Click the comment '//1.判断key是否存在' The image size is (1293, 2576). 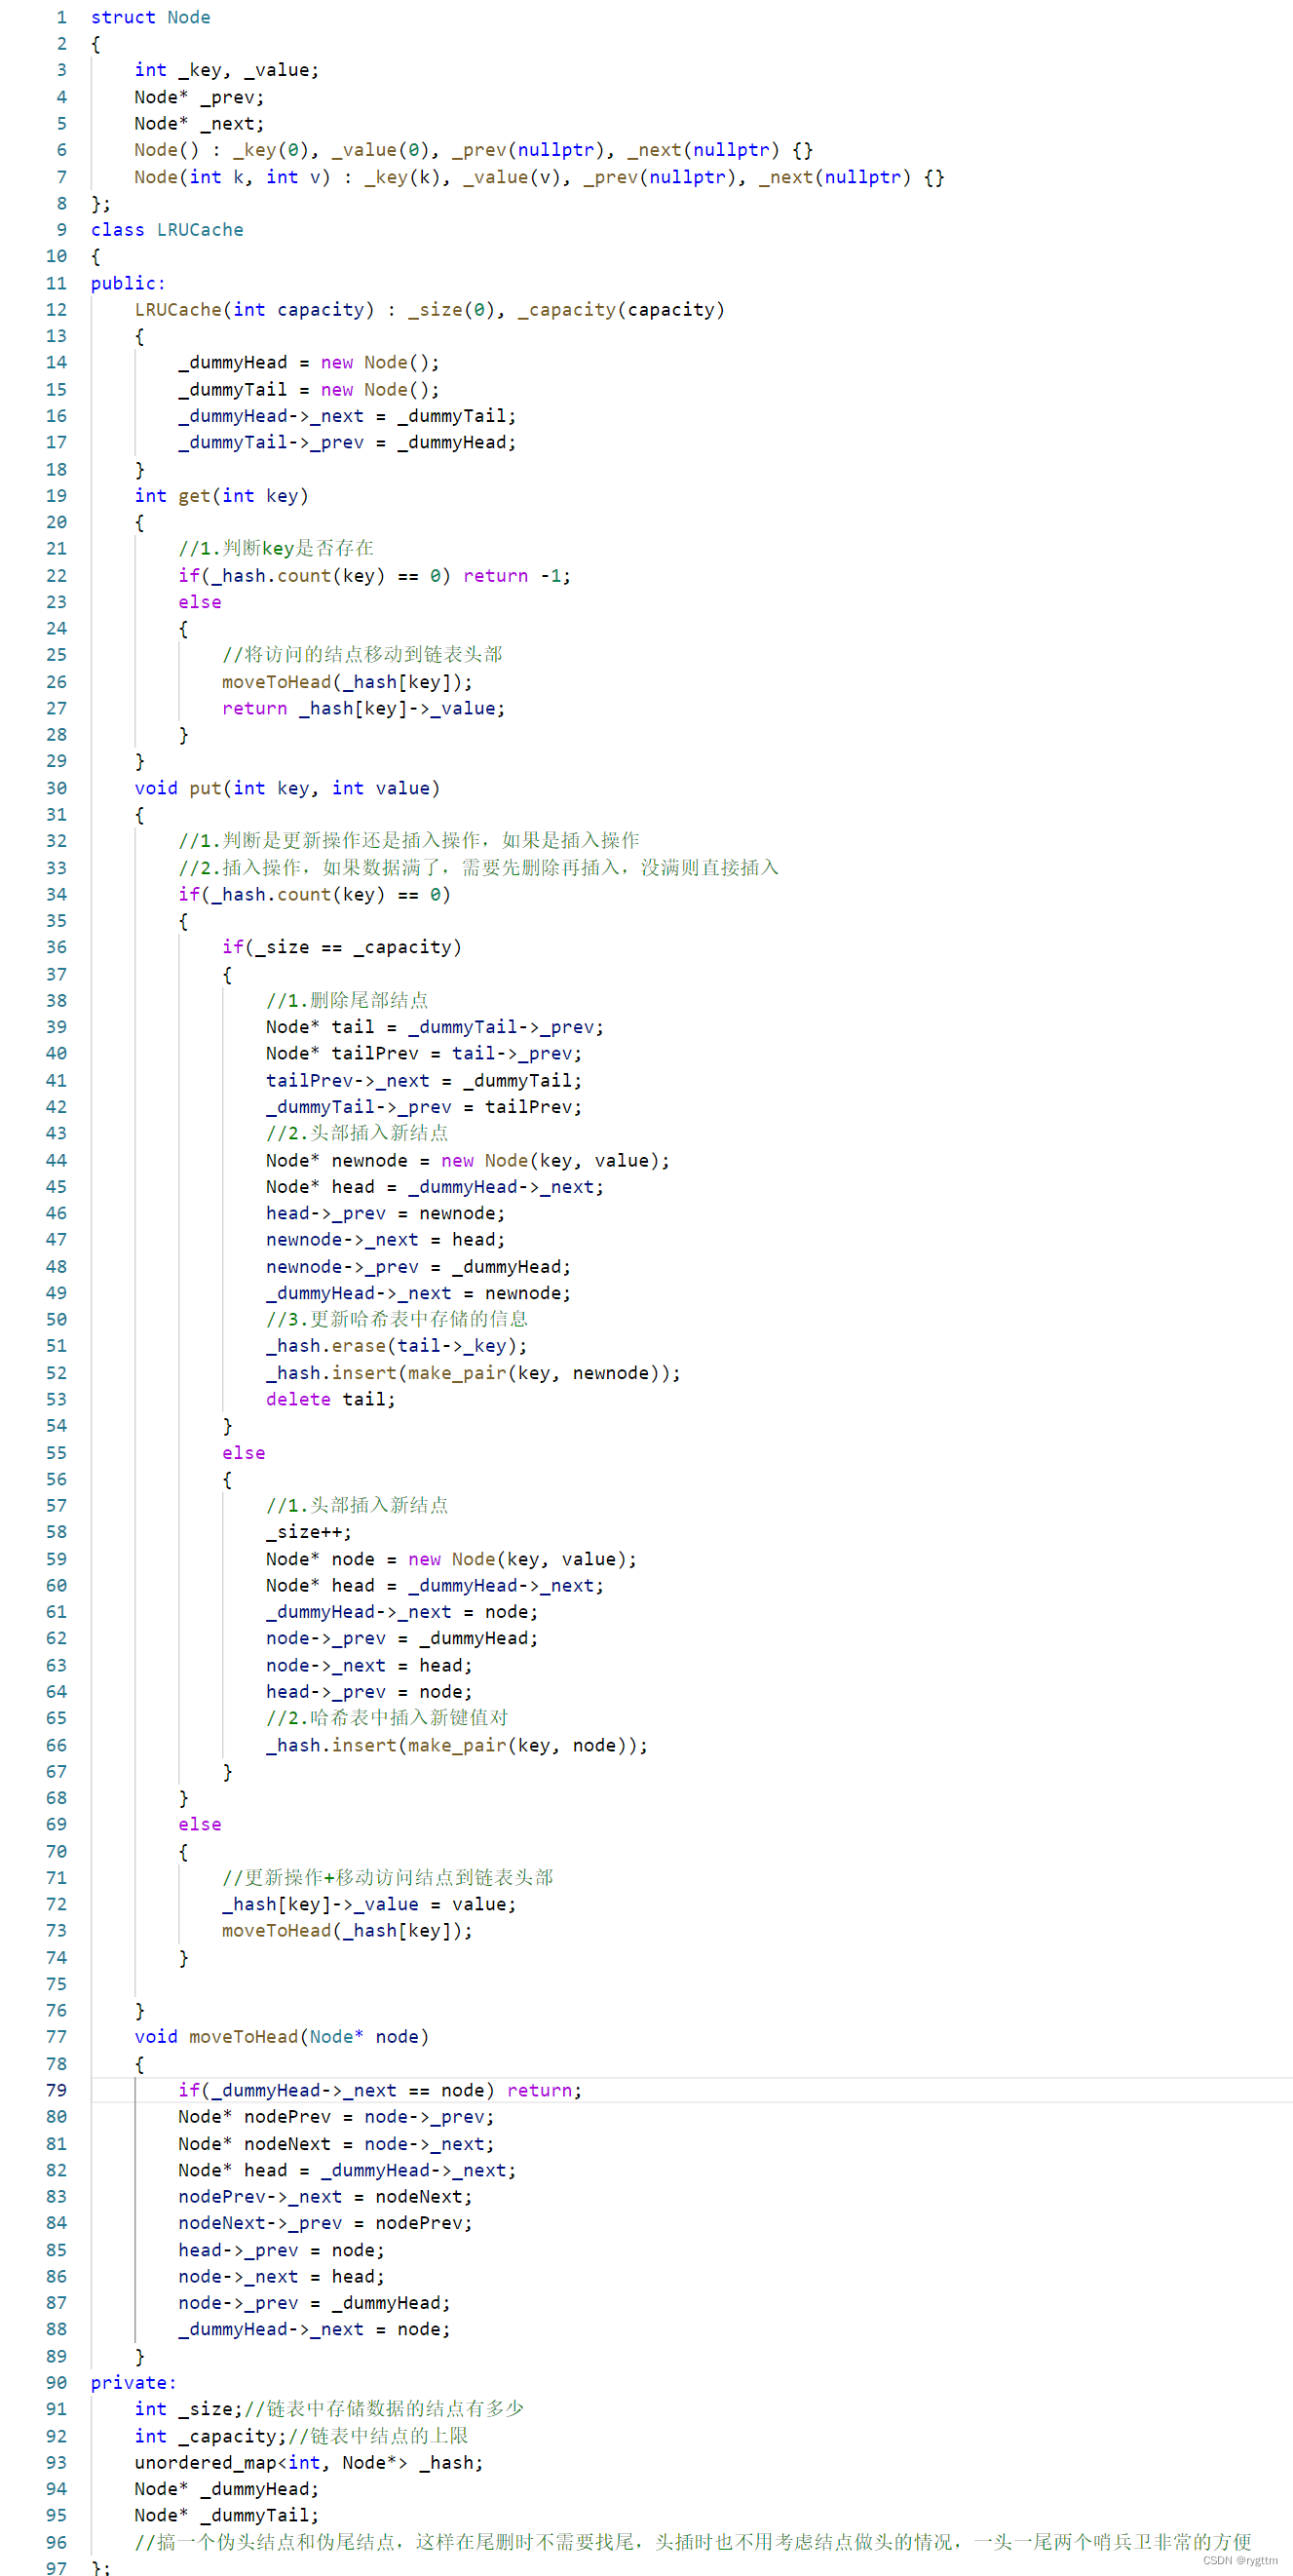pos(276,549)
